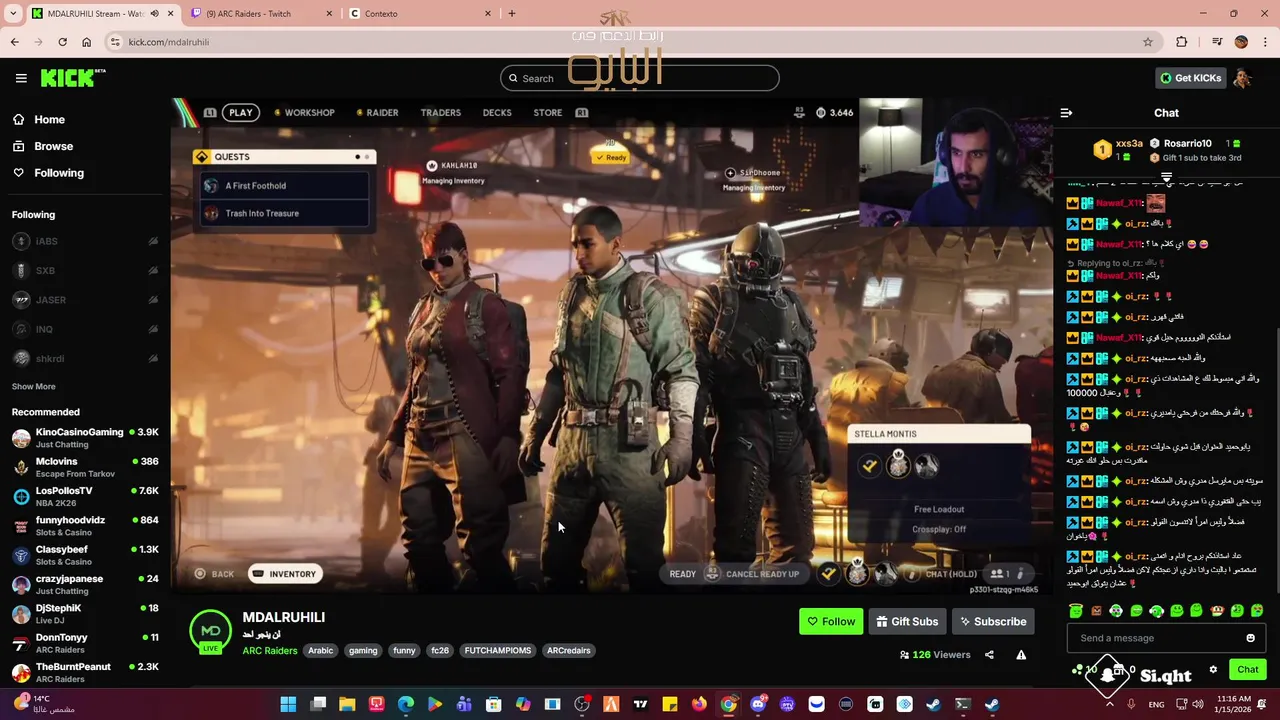
Task: Open the user profile avatar menu
Action: coord(1242,78)
